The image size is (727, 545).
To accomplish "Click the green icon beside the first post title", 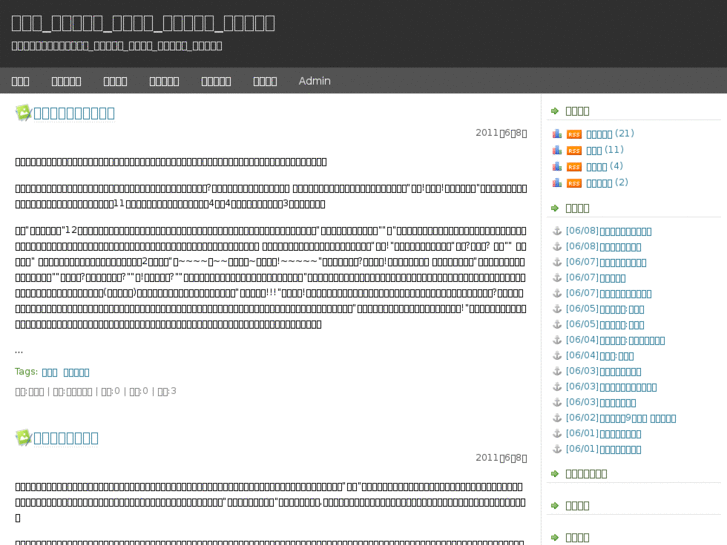I will coord(23,113).
